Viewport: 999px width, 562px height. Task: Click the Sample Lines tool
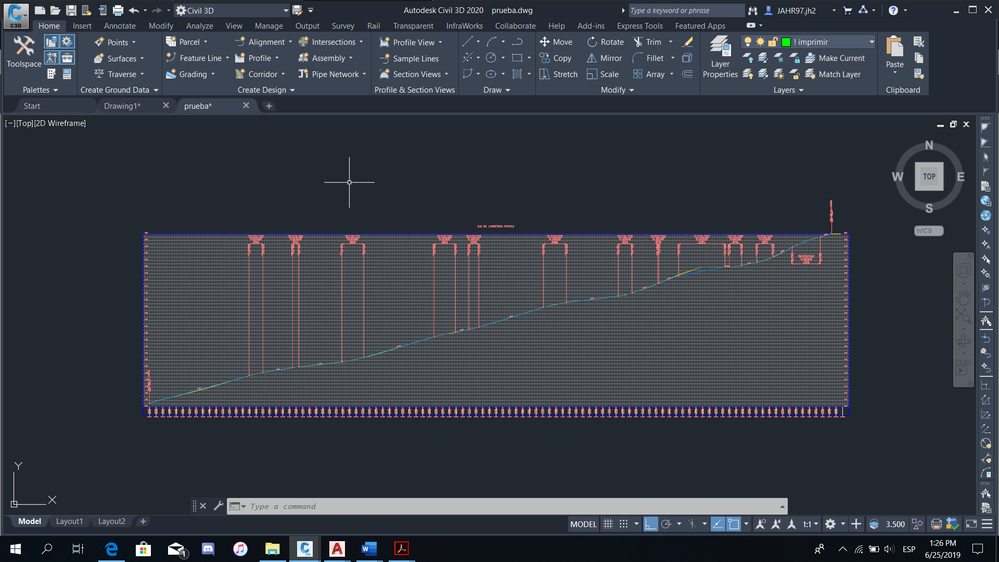click(409, 58)
